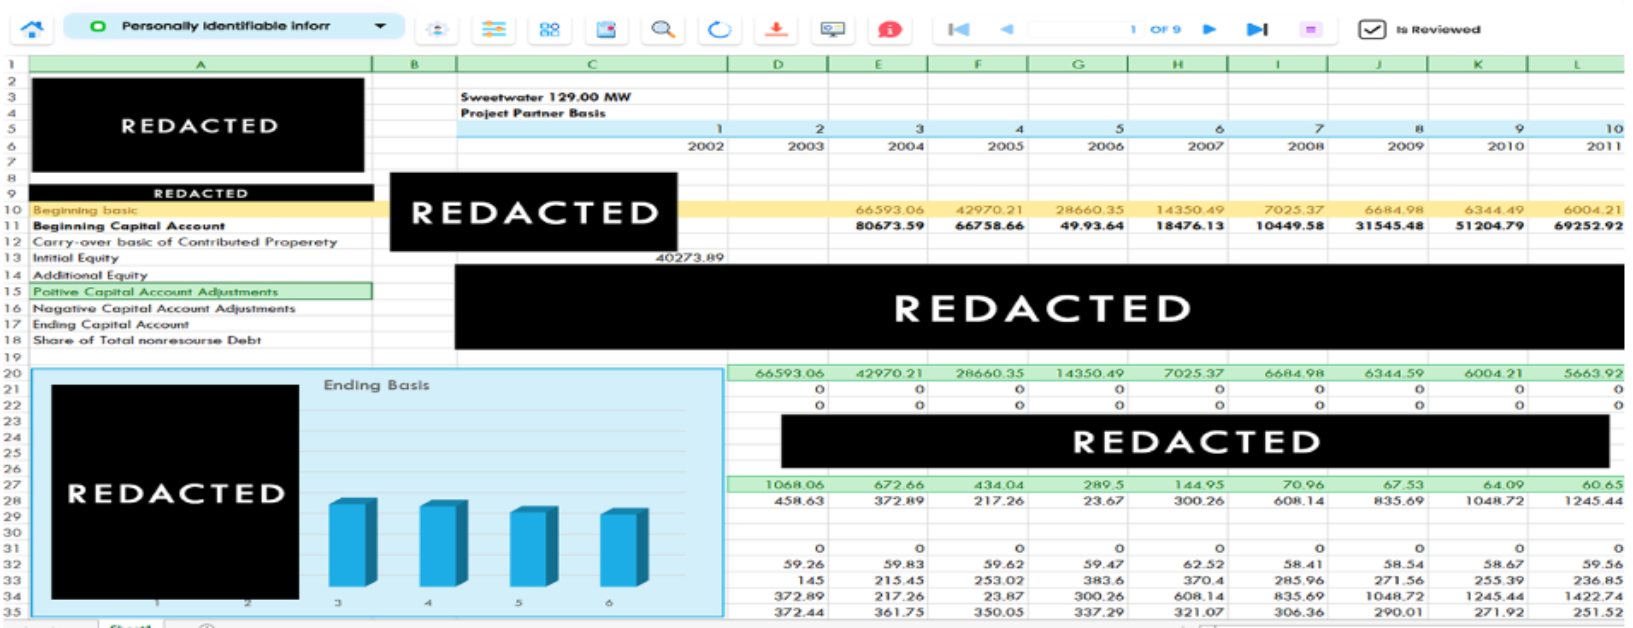The height and width of the screenshot is (628, 1633).
Task: Go to the next page
Action: point(1209,29)
